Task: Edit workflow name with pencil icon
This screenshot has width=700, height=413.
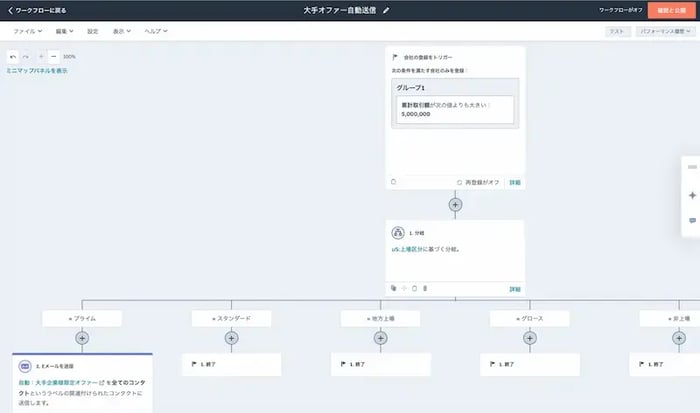Action: pos(386,10)
